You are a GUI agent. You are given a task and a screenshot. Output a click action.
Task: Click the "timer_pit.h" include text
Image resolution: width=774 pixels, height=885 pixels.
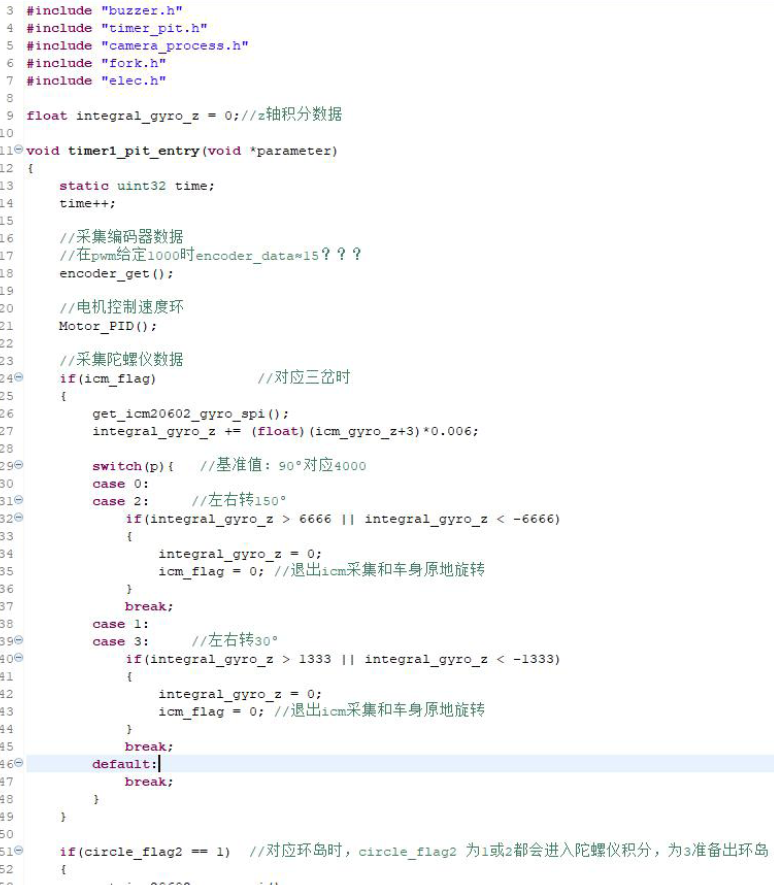(x=154, y=28)
